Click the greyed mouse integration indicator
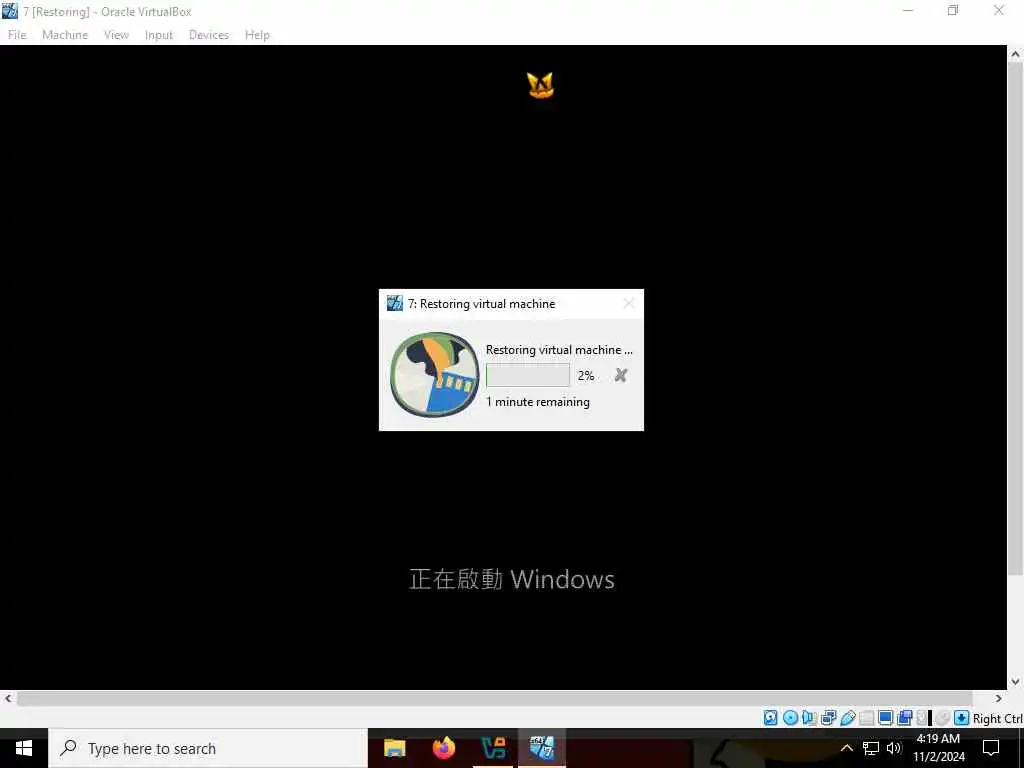Viewport: 1024px width, 768px height. pos(942,718)
